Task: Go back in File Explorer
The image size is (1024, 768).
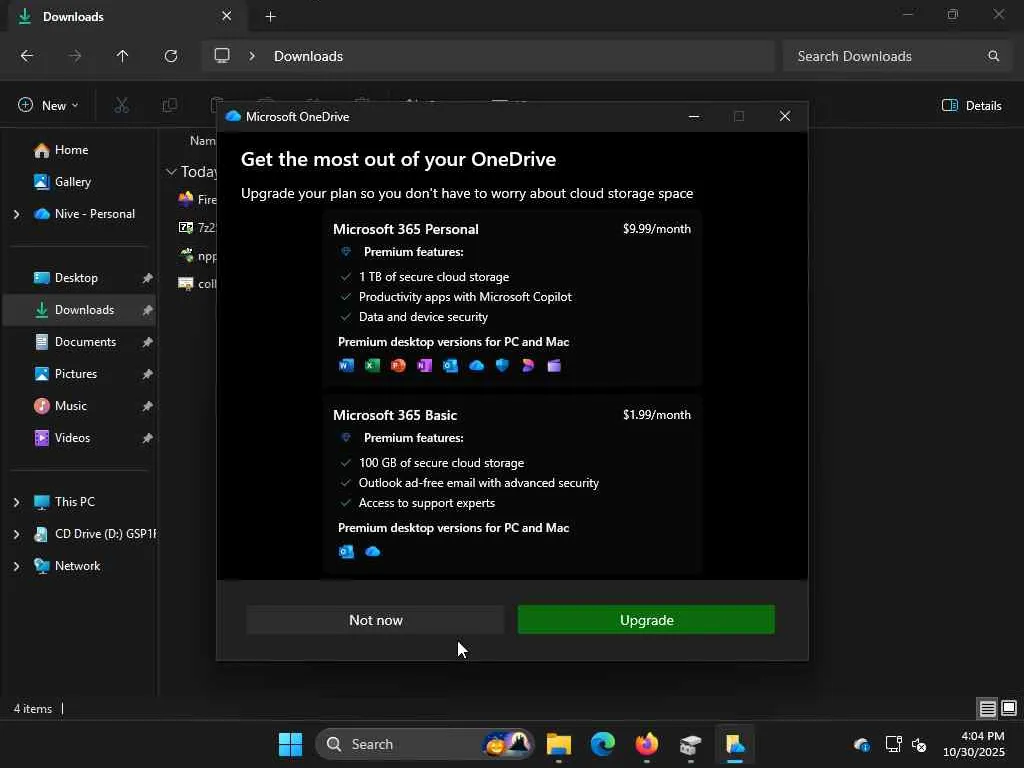Action: coord(27,56)
